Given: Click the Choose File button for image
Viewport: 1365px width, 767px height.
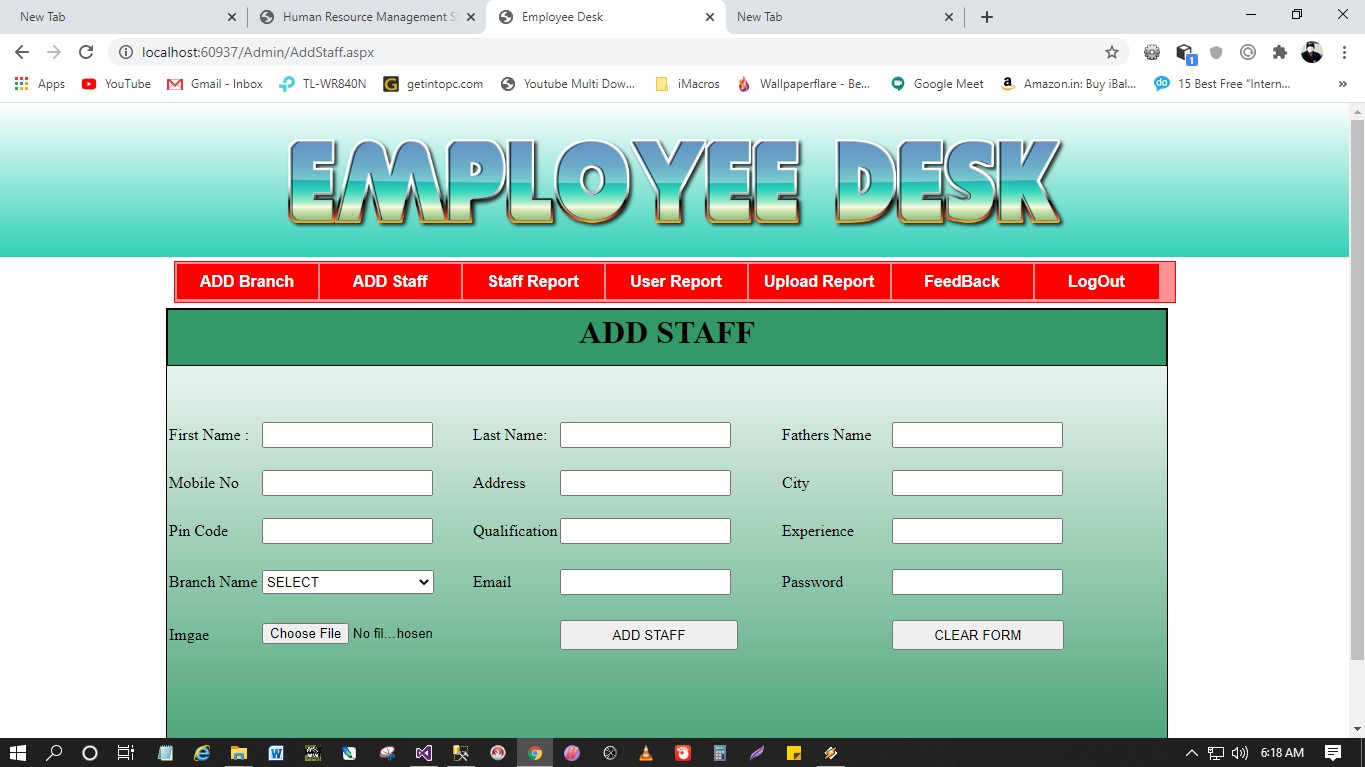Looking at the screenshot, I should 305,633.
